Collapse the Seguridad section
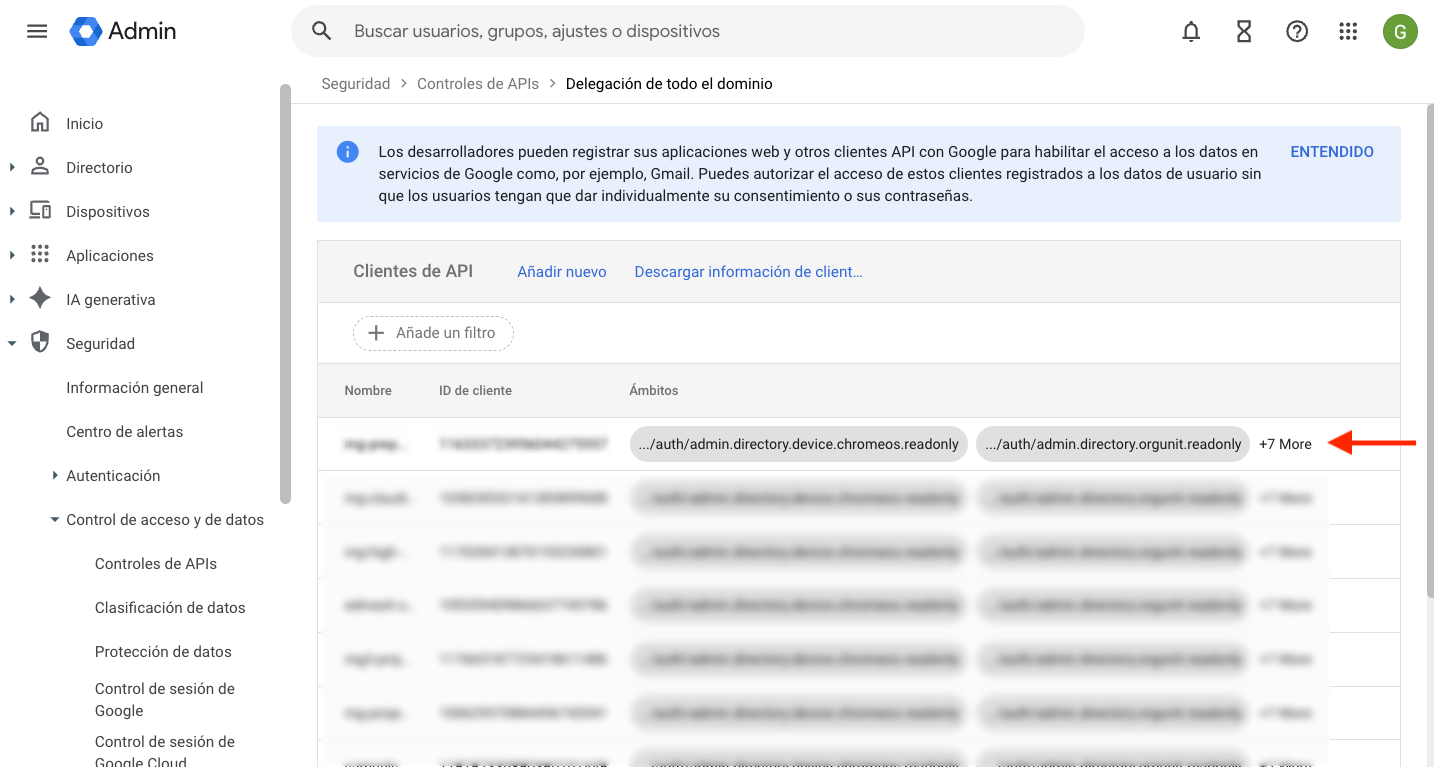The image size is (1434, 767). coord(12,343)
